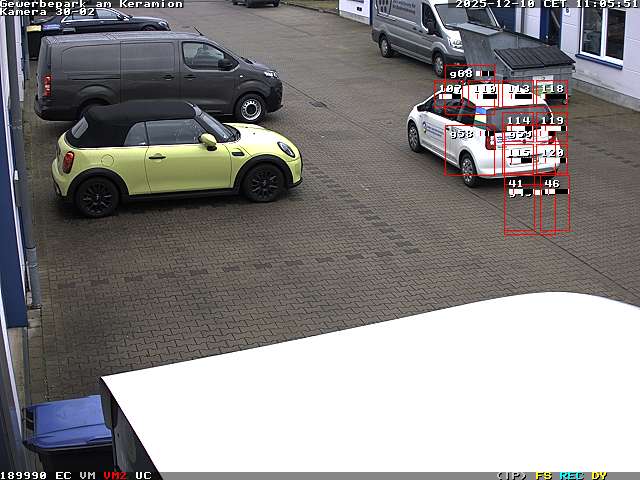Viewport: 640px width, 480px height.
Task: Click the 2025-12-10 date overlay
Action: coord(495,4)
